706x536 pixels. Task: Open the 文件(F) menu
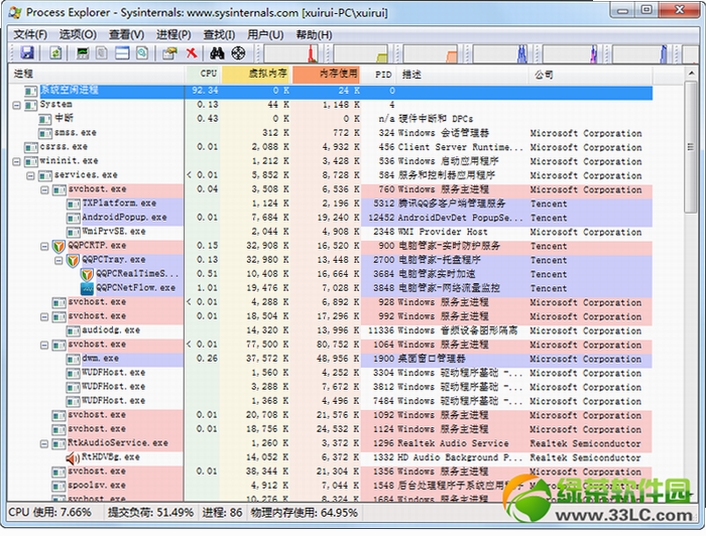point(30,35)
